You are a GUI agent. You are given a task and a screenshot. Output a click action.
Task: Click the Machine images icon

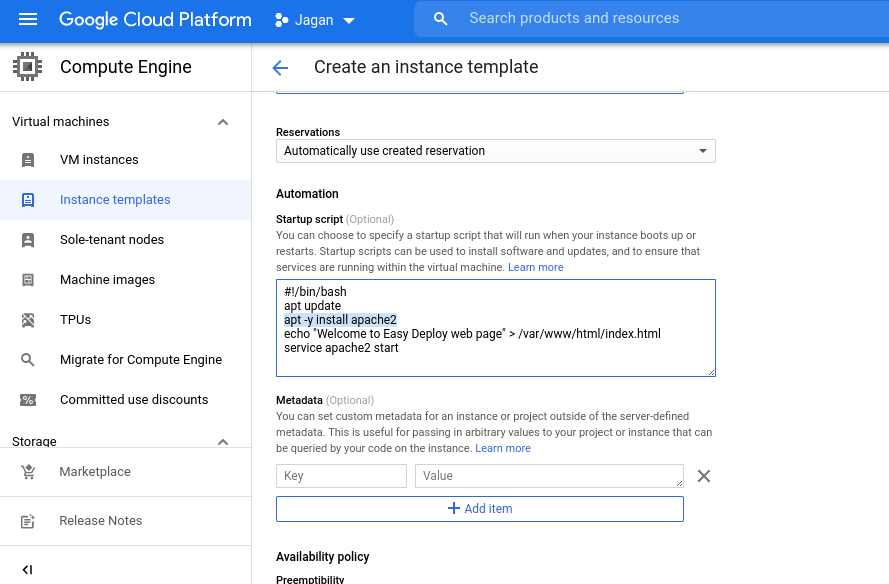[x=28, y=280]
